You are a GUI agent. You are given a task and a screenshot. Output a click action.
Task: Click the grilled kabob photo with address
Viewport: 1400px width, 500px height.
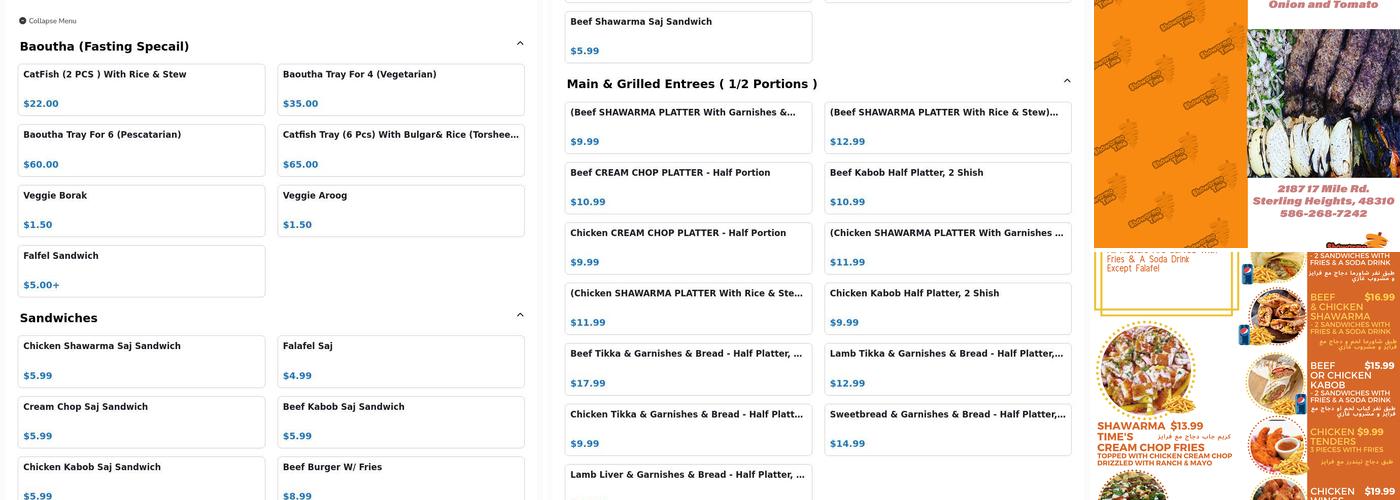(1322, 124)
